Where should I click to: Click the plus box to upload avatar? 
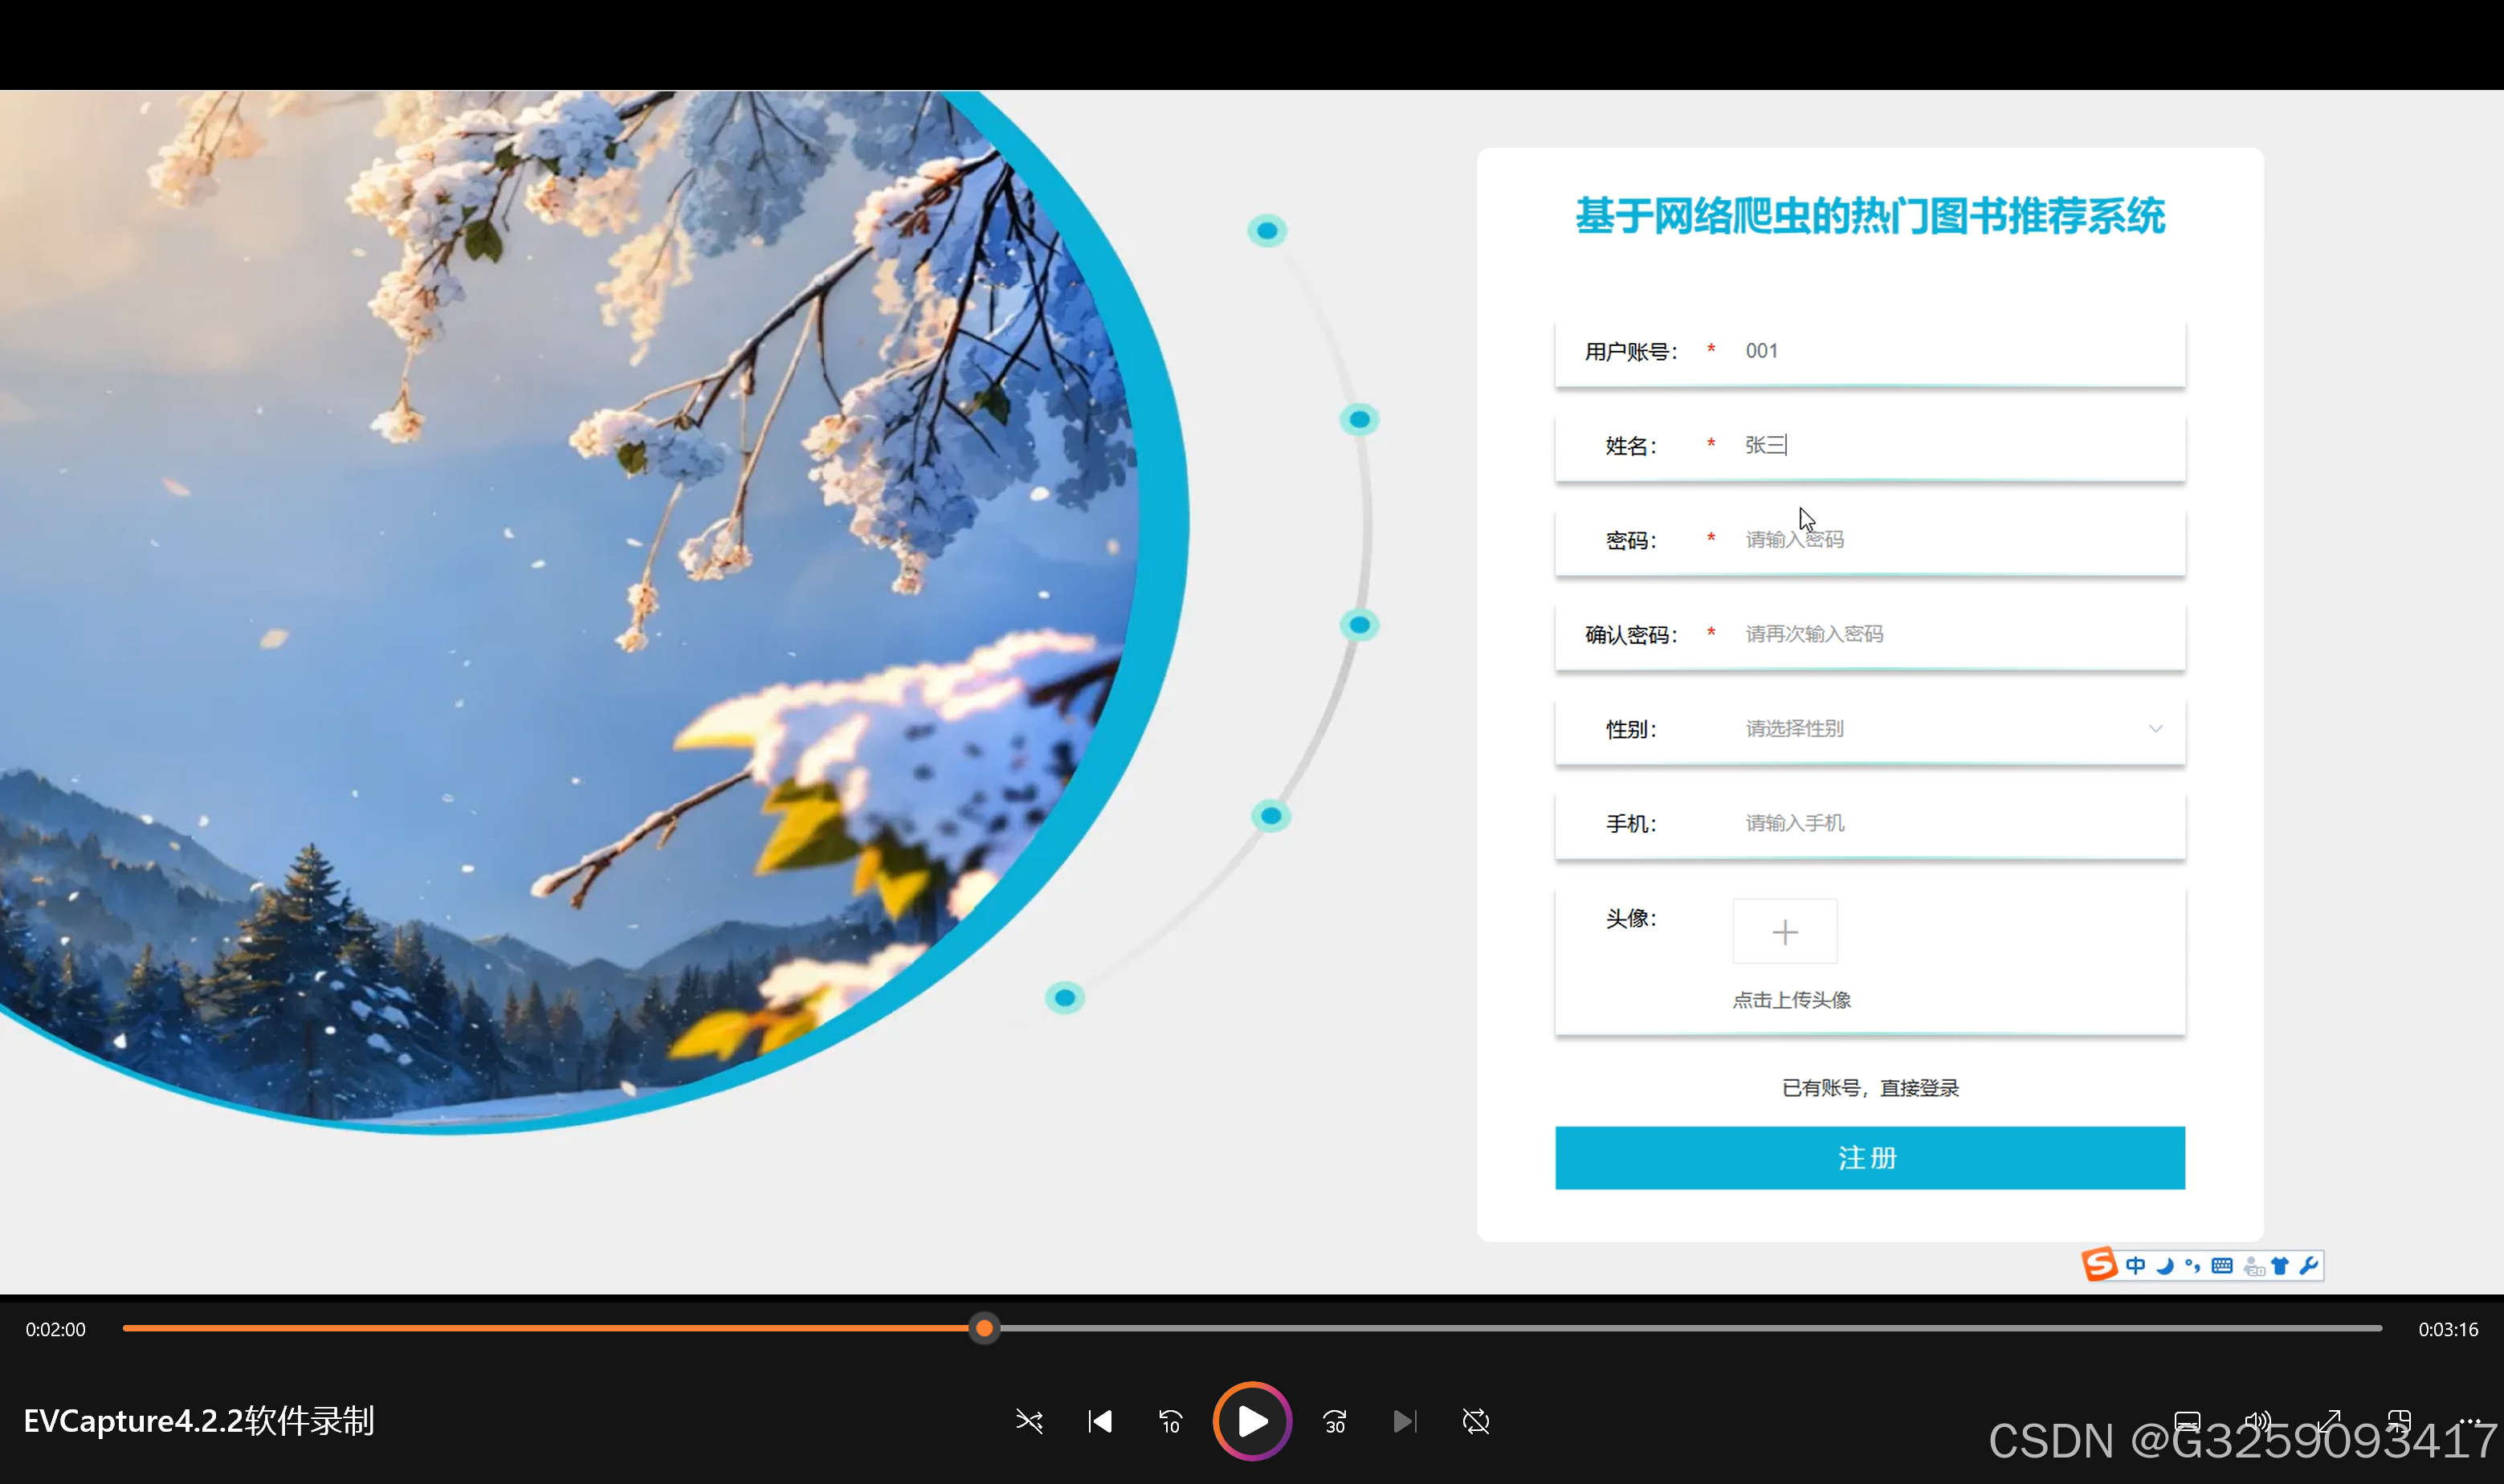click(1784, 932)
